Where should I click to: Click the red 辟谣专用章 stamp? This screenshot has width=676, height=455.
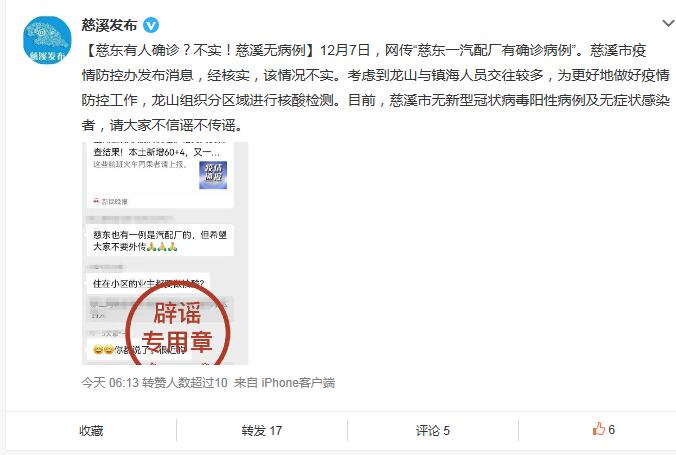(x=178, y=326)
